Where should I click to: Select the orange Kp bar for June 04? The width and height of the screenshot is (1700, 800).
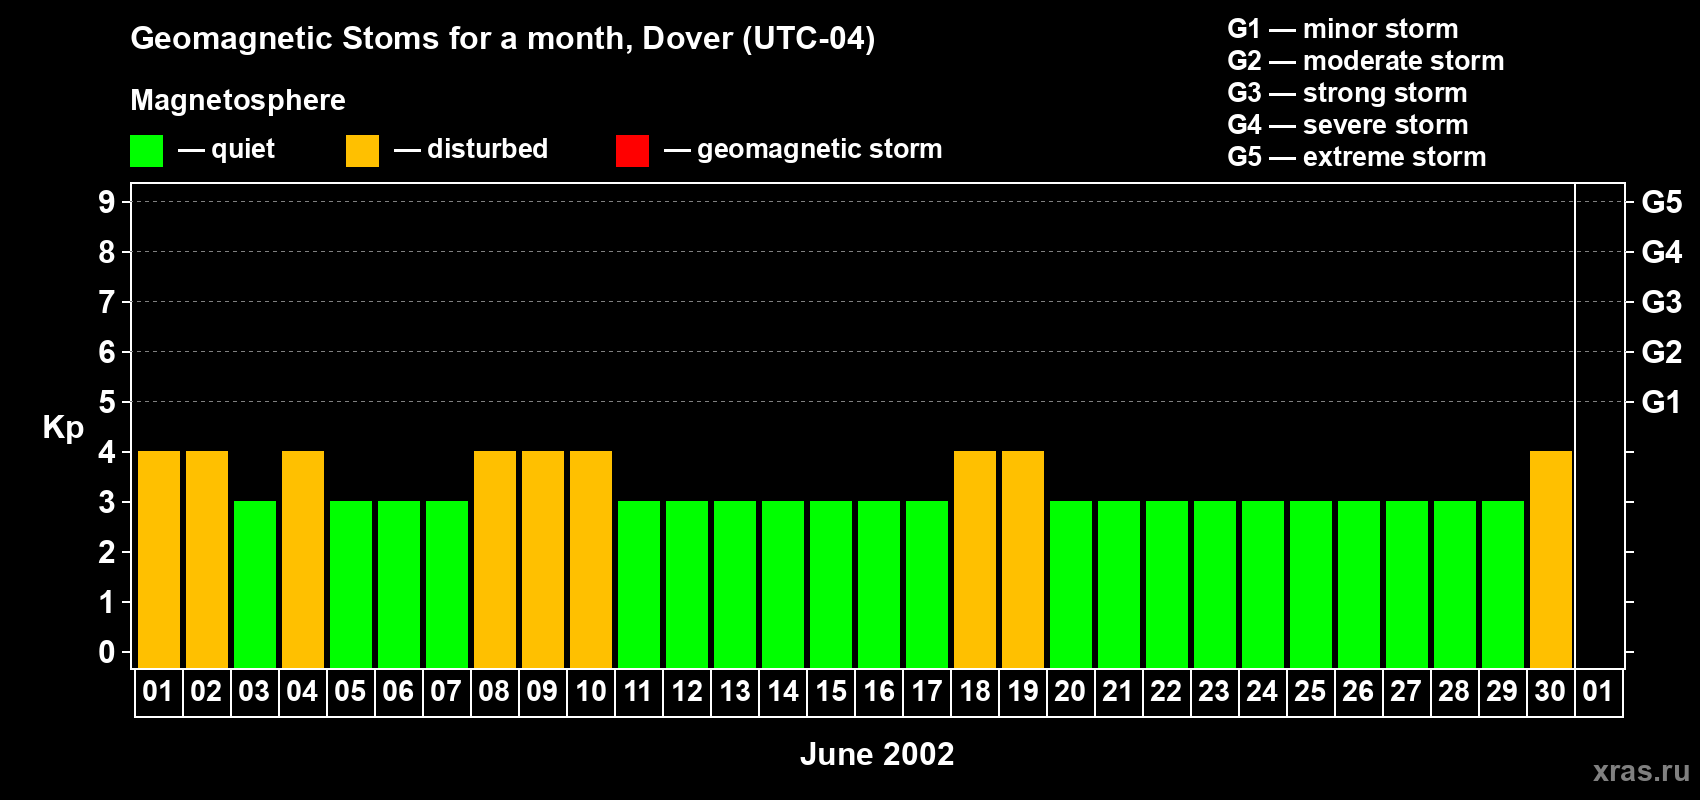coord(303,560)
